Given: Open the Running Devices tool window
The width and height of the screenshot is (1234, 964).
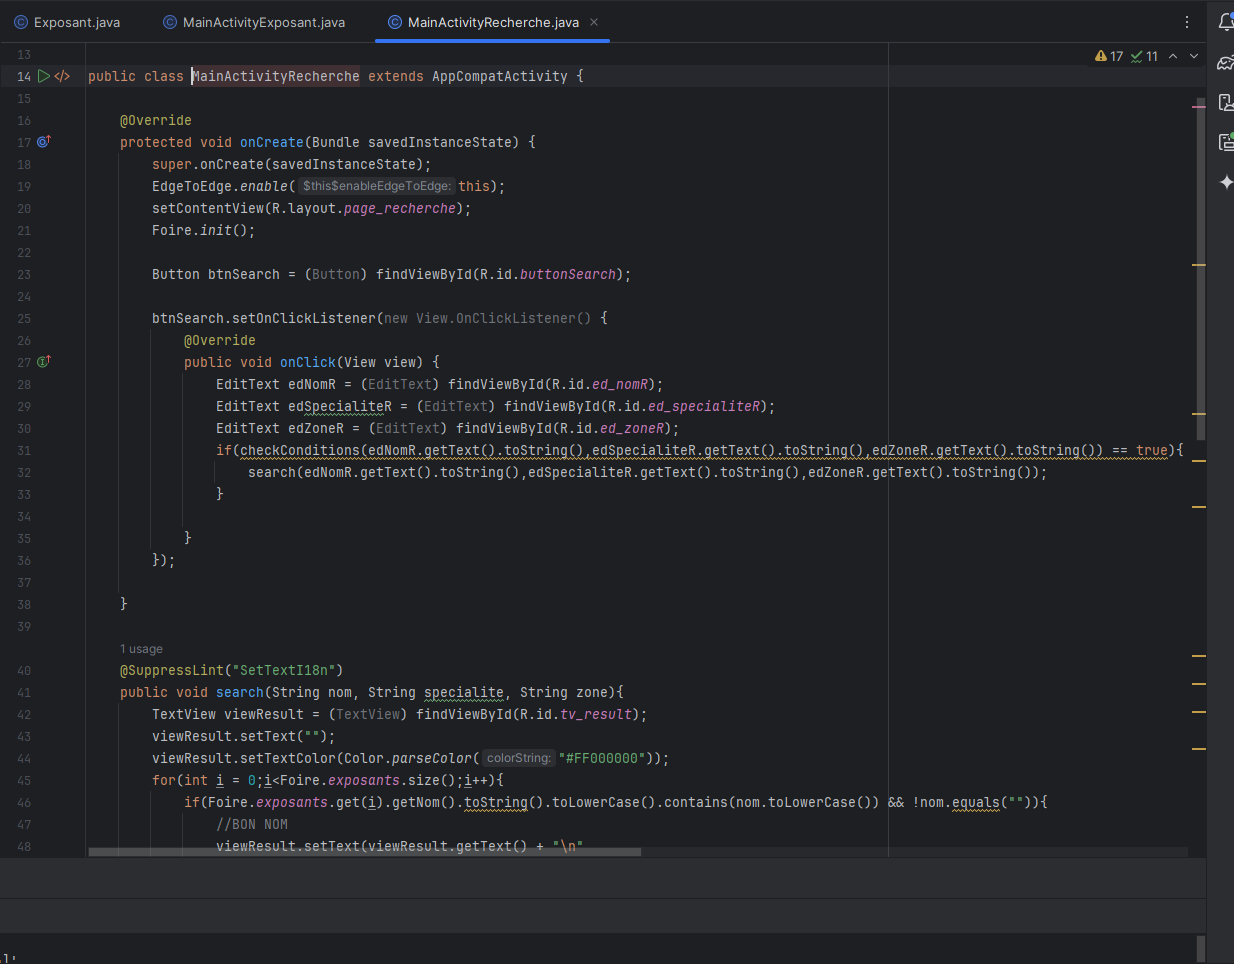Looking at the screenshot, I should 1226,142.
